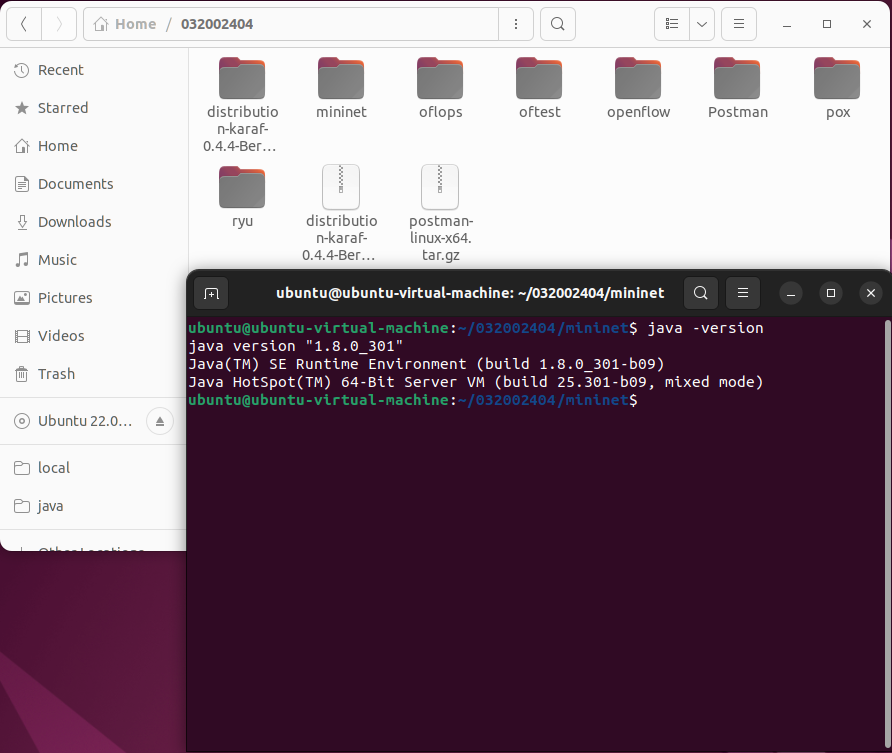The image size is (892, 753).
Task: Open Documents in the sidebar
Action: pos(94,184)
